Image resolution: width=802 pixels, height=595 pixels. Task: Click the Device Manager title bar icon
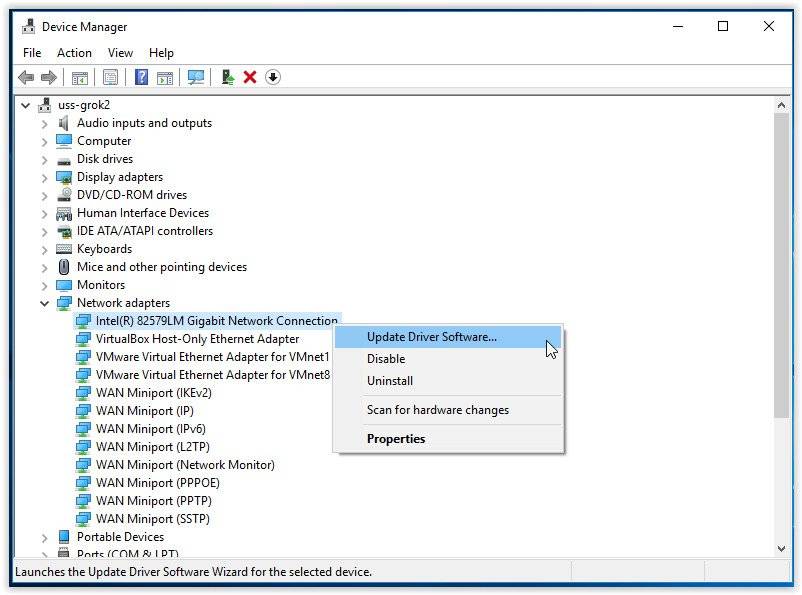click(x=29, y=27)
